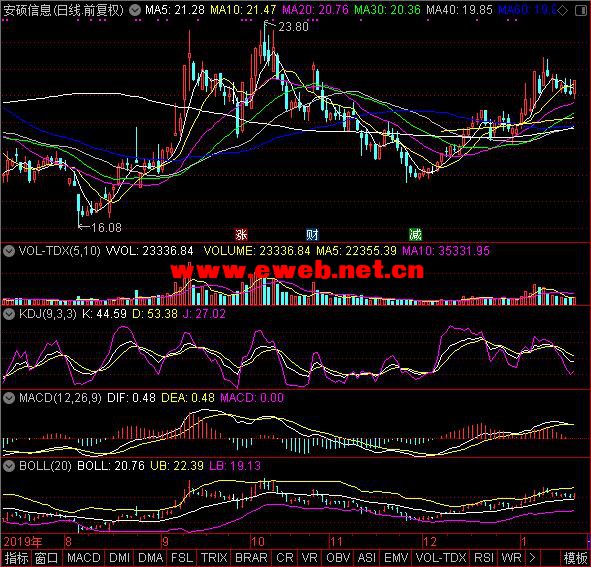Open the 窗口 button
This screenshot has height=567, width=591.
point(46,558)
